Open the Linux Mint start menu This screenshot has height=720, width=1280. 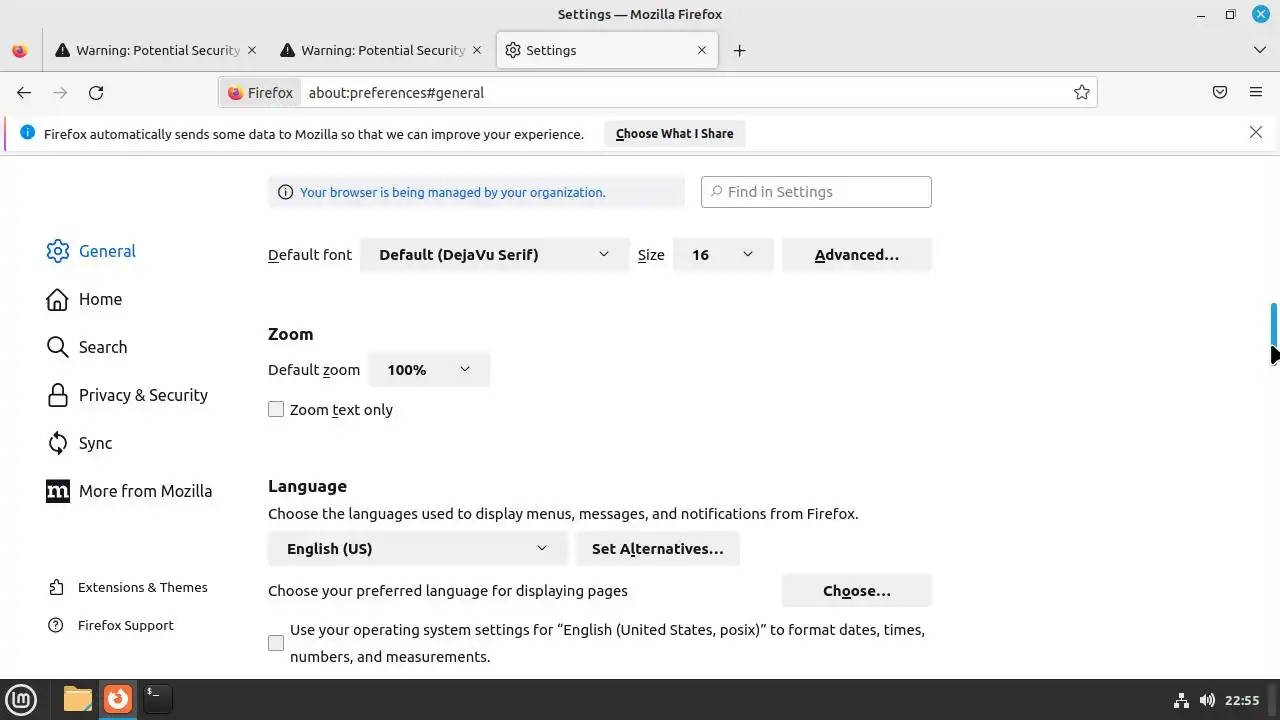pyautogui.click(x=21, y=699)
